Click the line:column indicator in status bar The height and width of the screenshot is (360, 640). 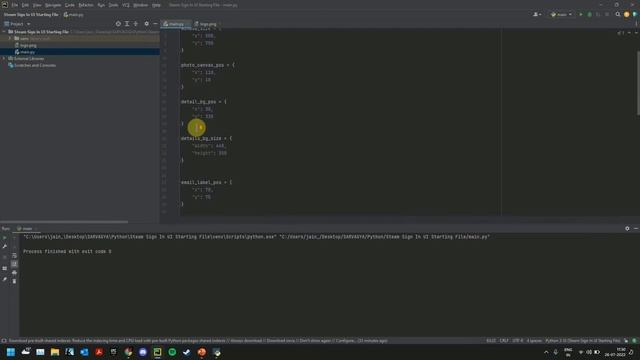491,341
